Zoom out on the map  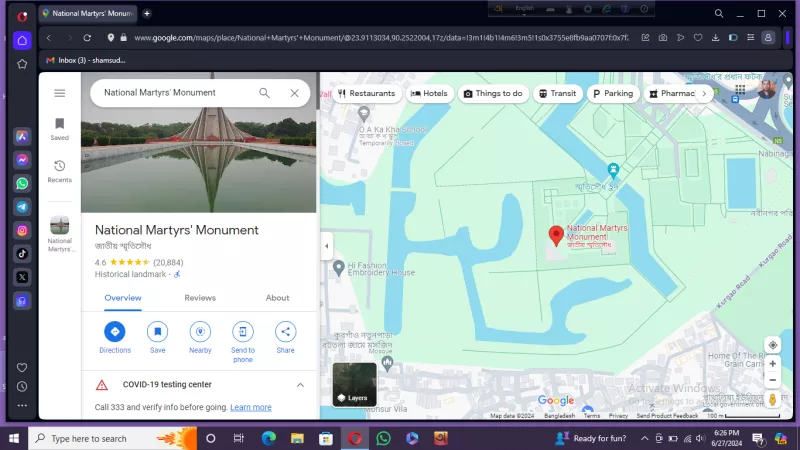[772, 380]
